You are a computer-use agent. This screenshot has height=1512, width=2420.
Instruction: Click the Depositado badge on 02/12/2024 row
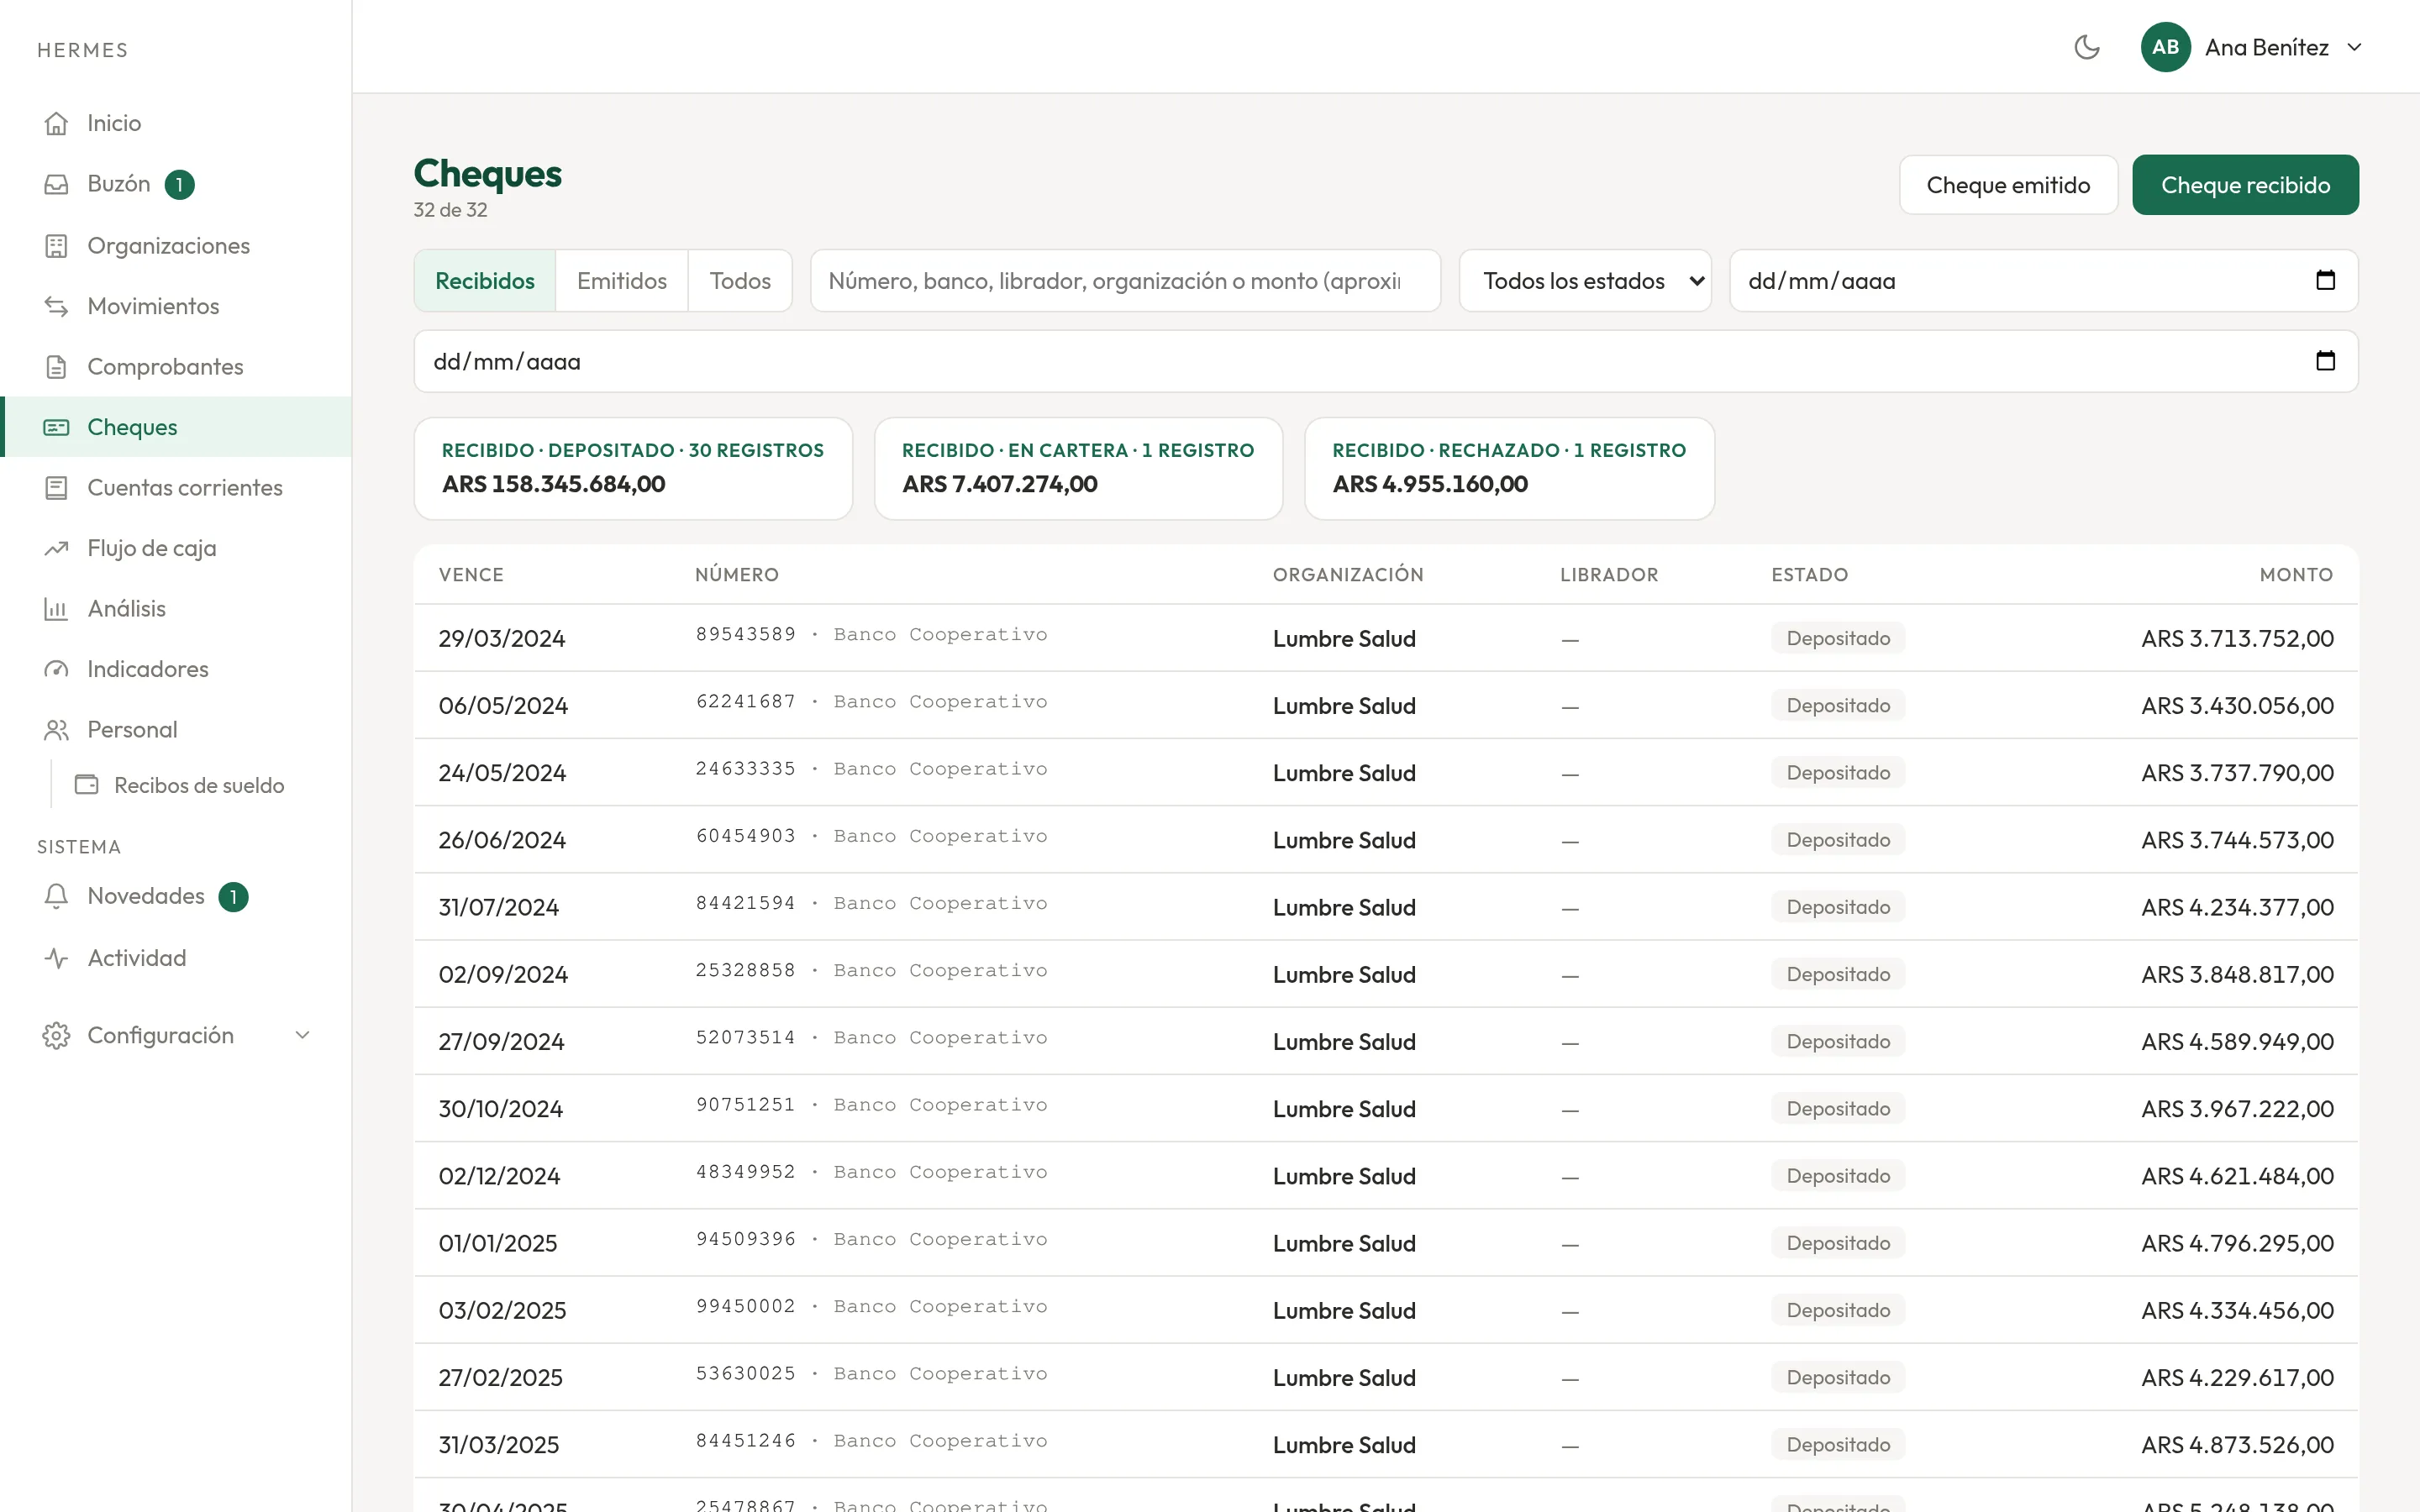click(1838, 1176)
